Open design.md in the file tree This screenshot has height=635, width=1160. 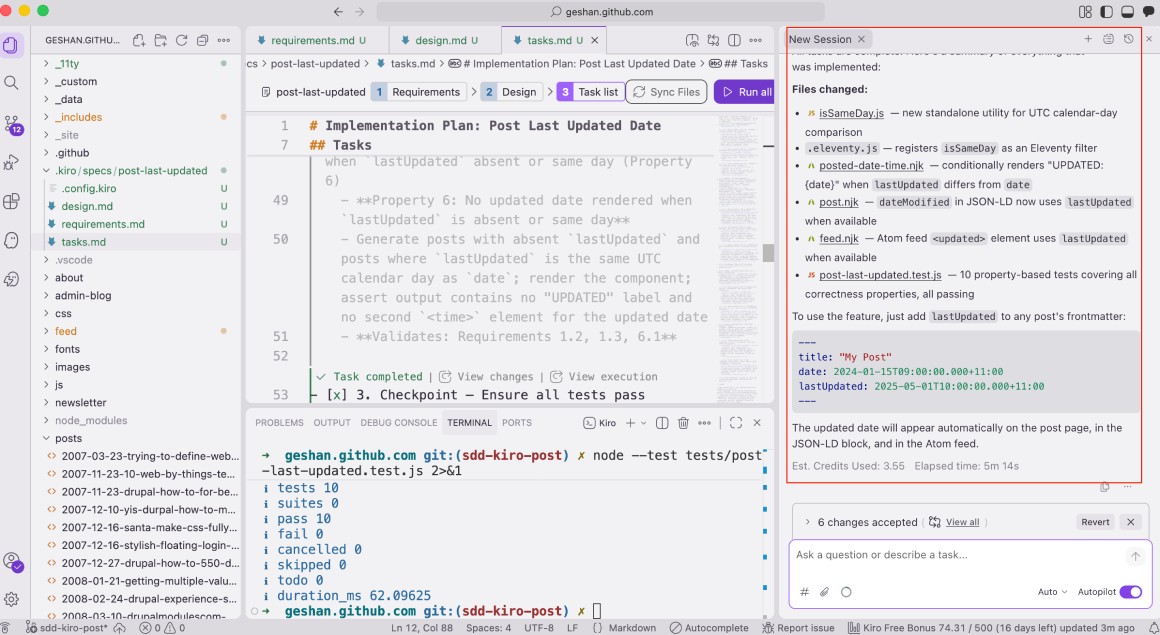tap(87, 206)
